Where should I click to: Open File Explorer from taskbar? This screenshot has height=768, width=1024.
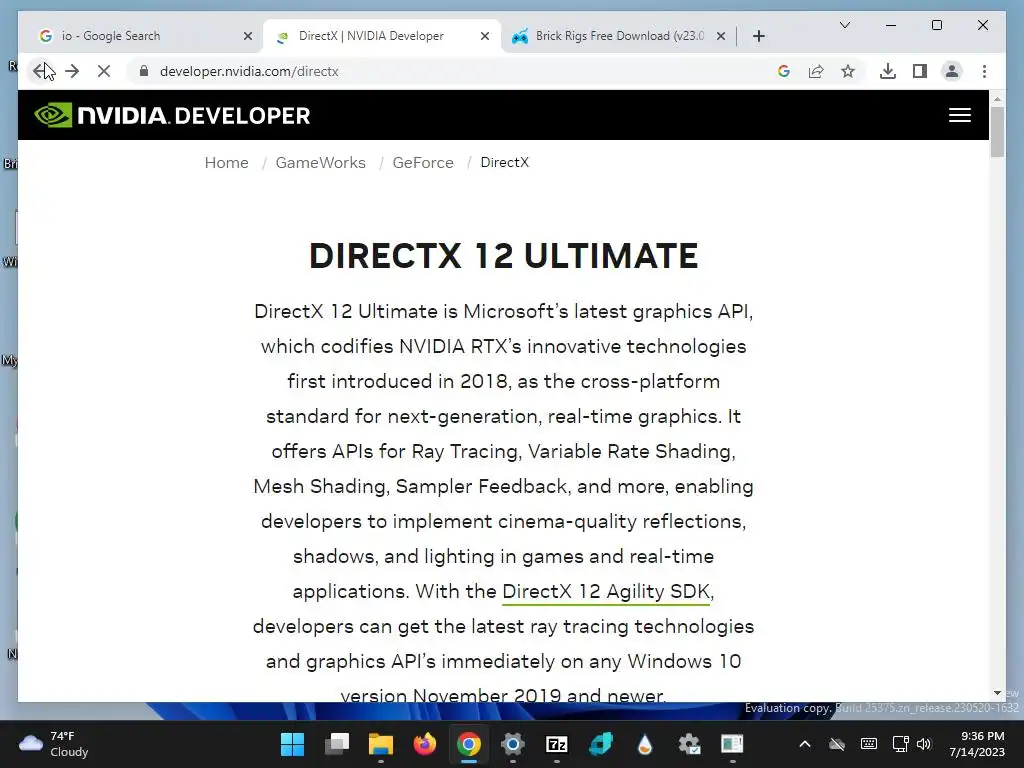pyautogui.click(x=381, y=744)
